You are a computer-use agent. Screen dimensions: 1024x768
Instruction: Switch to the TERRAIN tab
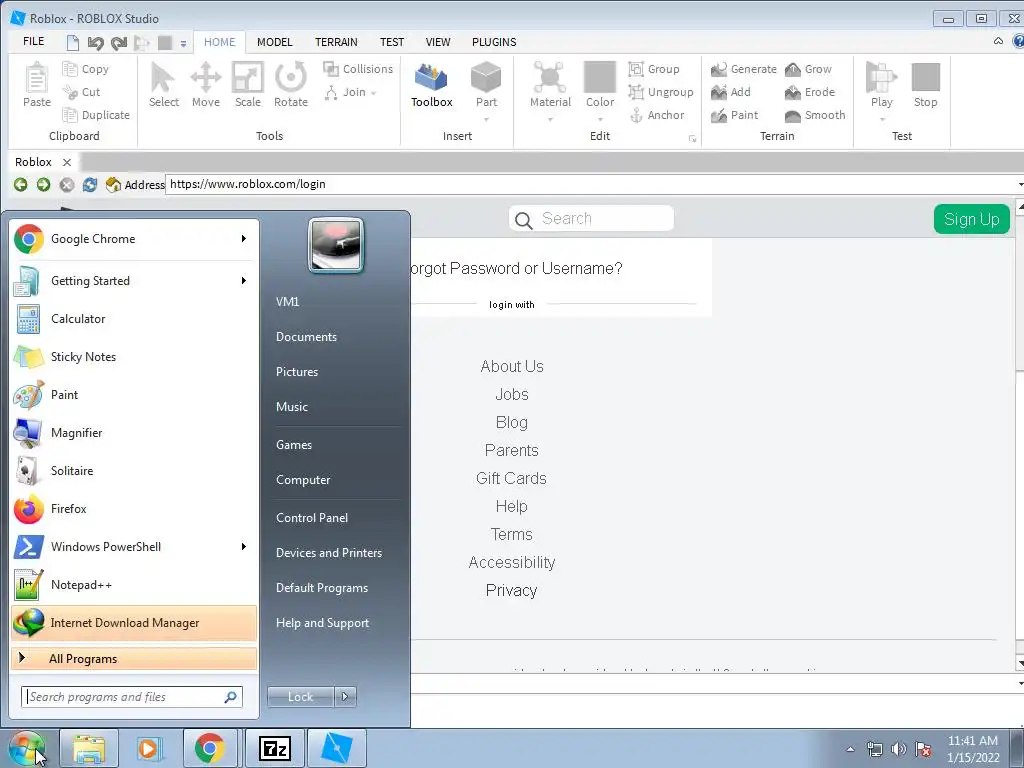pos(336,42)
